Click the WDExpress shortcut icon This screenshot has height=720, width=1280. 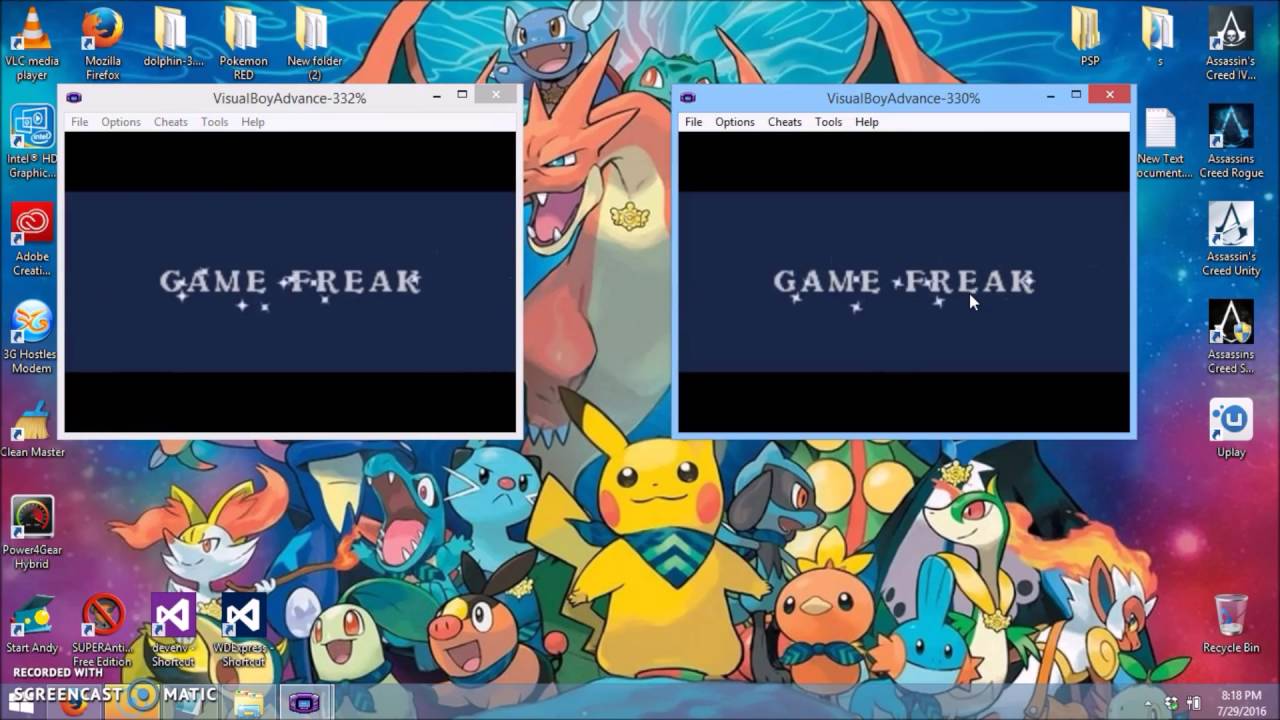coord(243,631)
